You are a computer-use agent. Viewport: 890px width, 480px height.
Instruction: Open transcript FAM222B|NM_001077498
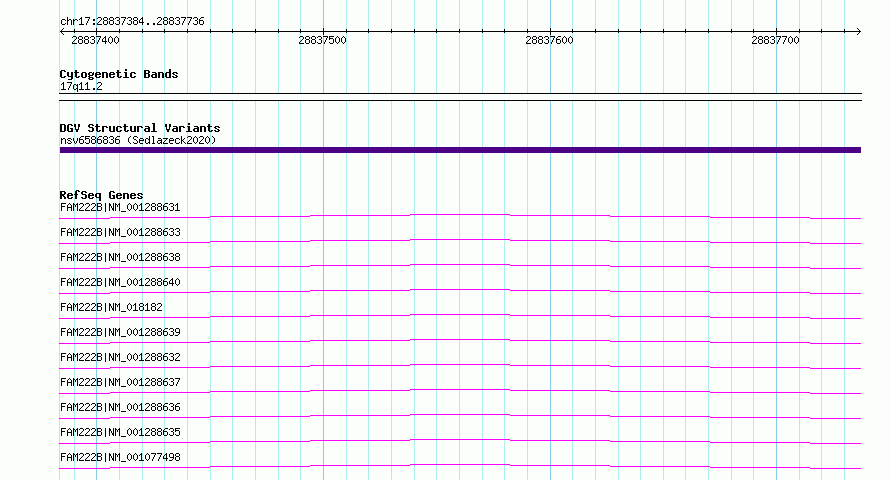coord(120,457)
